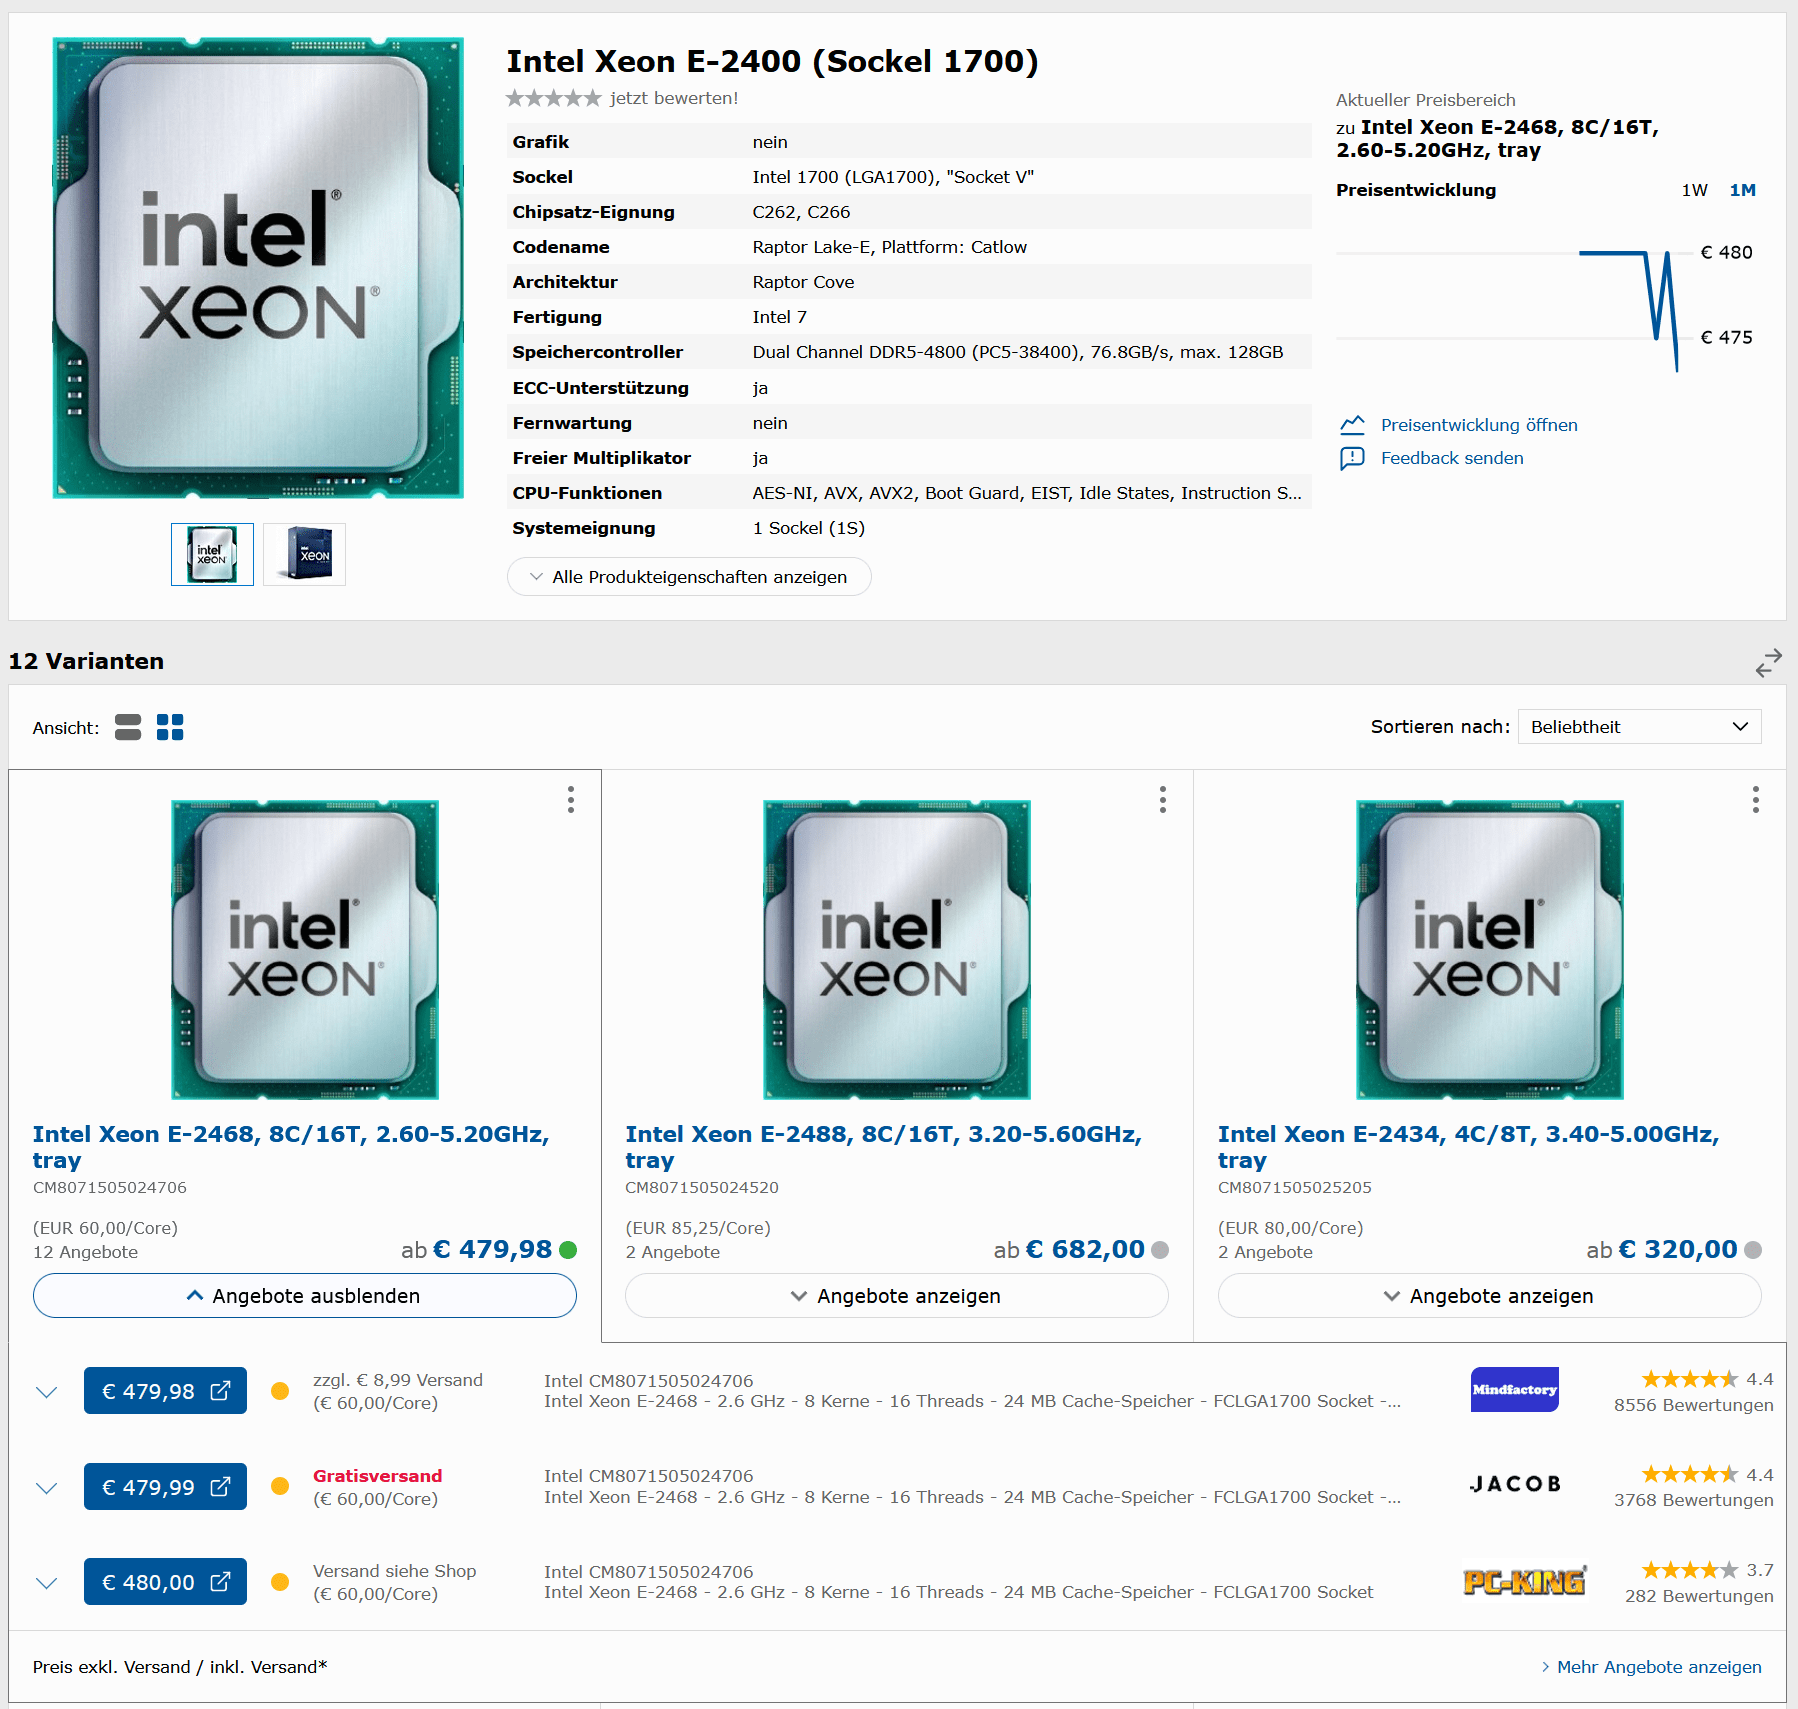This screenshot has width=1798, height=1709.
Task: Expand the €480,00 PC-KING offer row chevron
Action: tap(47, 1582)
